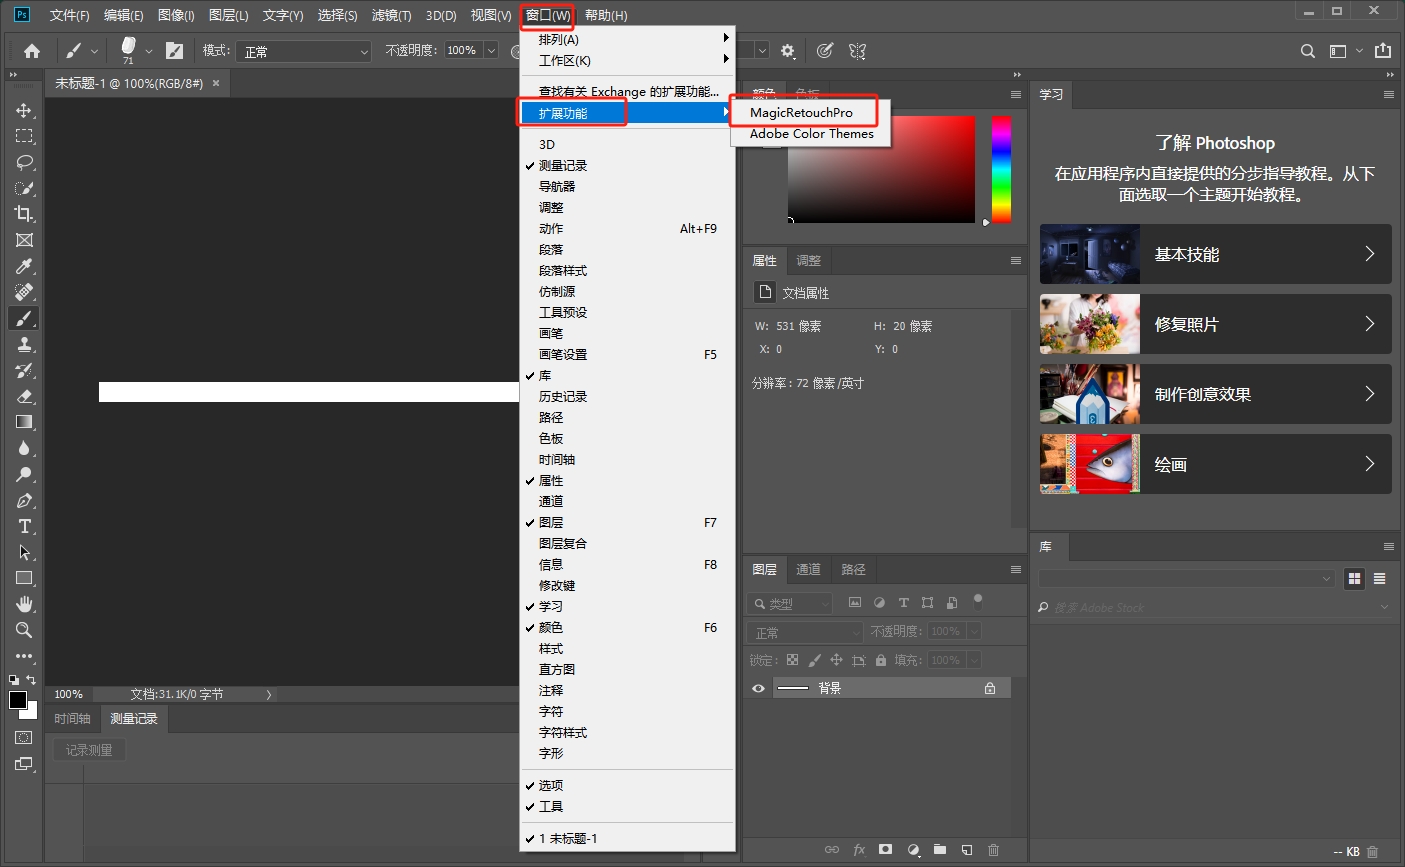This screenshot has width=1405, height=867.
Task: Select the Zoom tool
Action: [x=24, y=630]
